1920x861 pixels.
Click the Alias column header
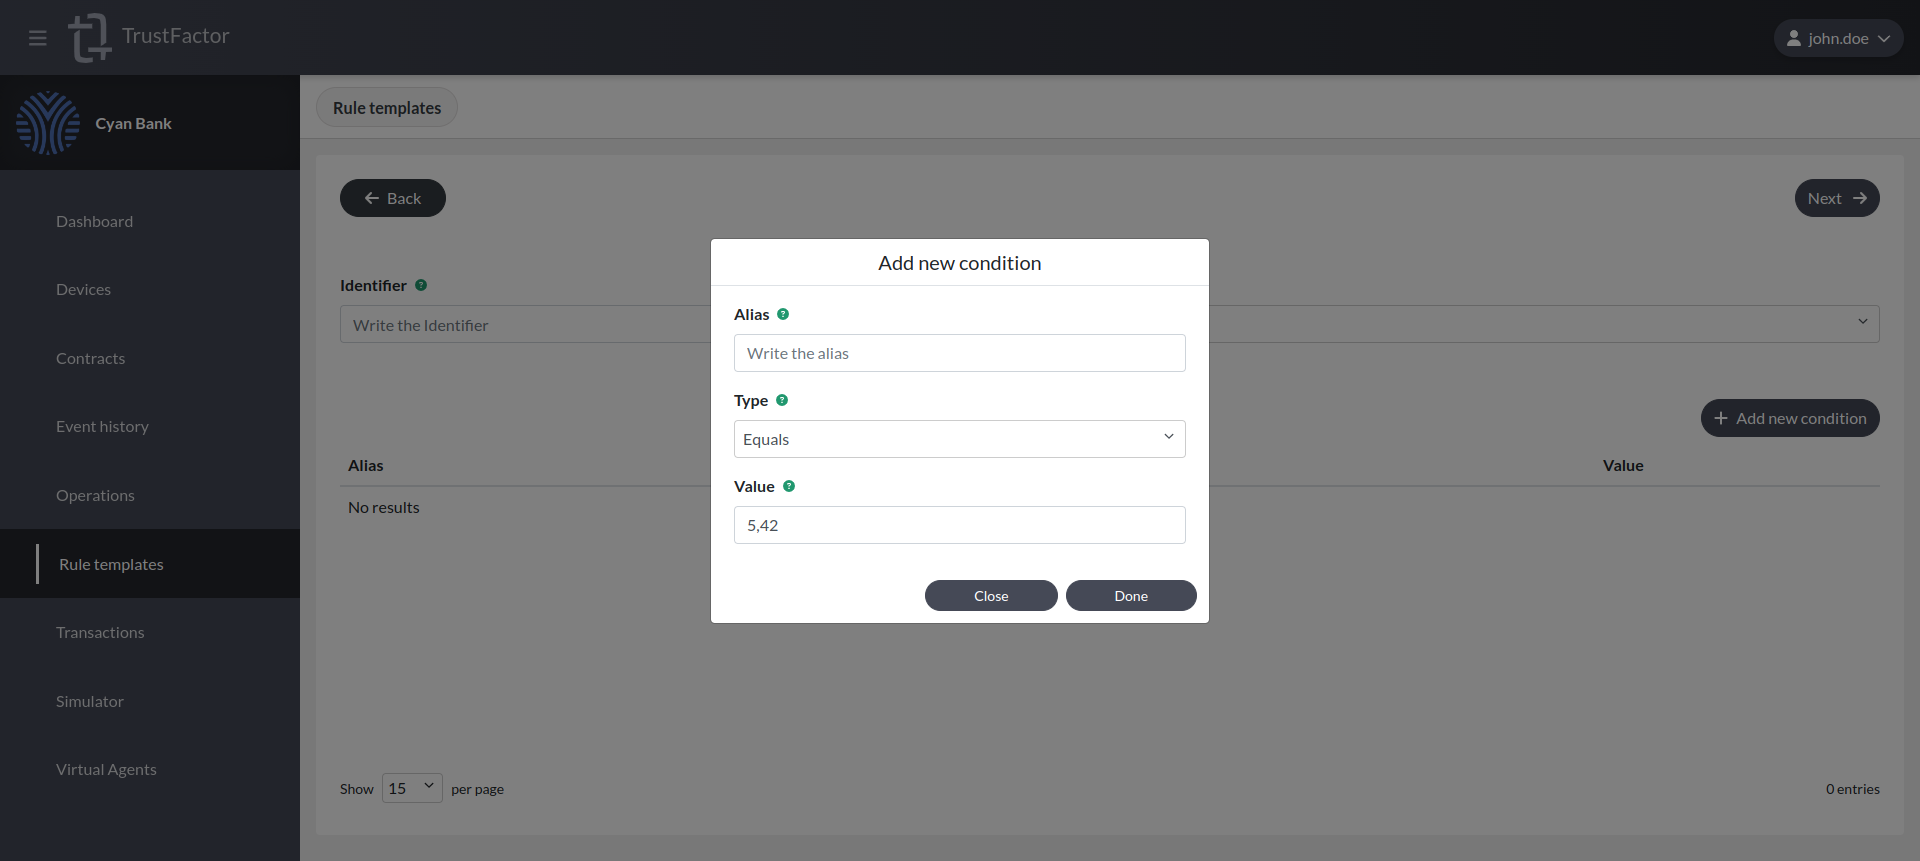[x=366, y=465]
